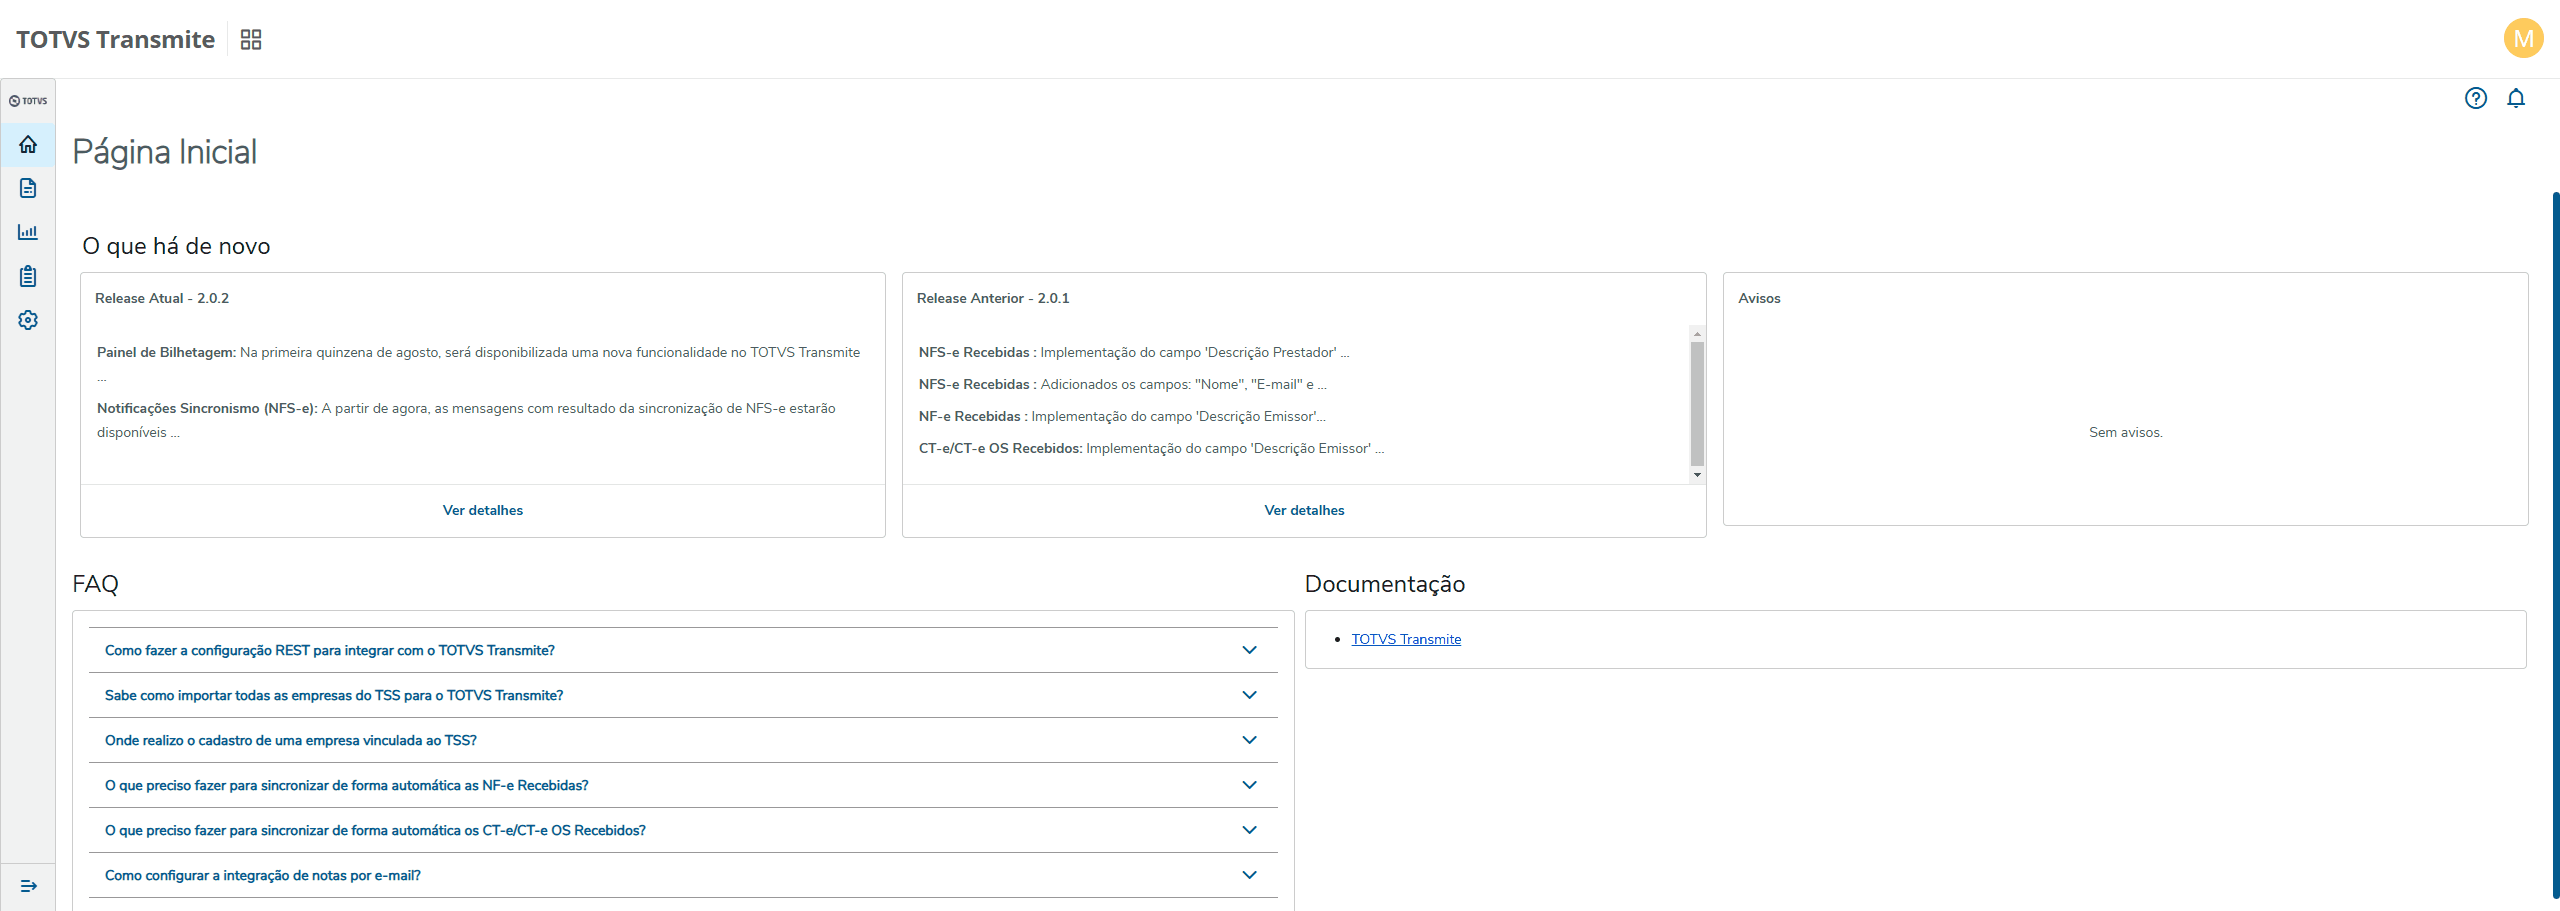This screenshot has height=911, width=2560.
Task: Open the notifications bell
Action: (x=2516, y=98)
